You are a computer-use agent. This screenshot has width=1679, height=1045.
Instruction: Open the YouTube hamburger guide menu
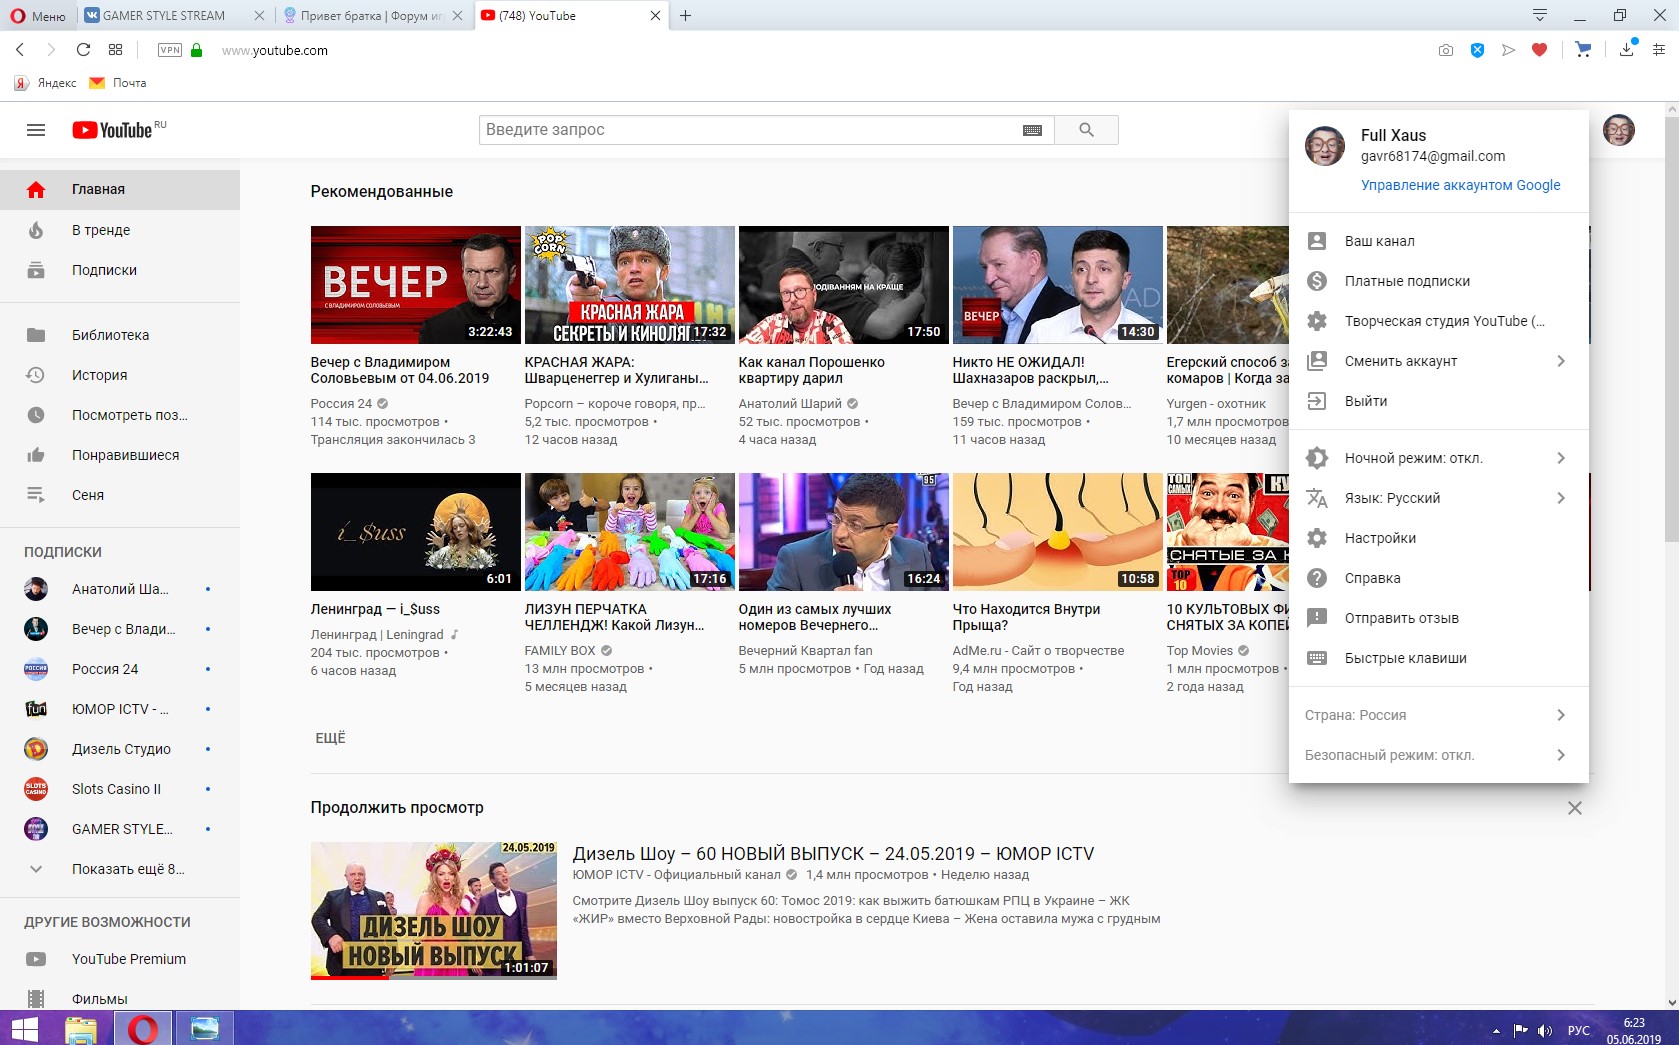(36, 130)
